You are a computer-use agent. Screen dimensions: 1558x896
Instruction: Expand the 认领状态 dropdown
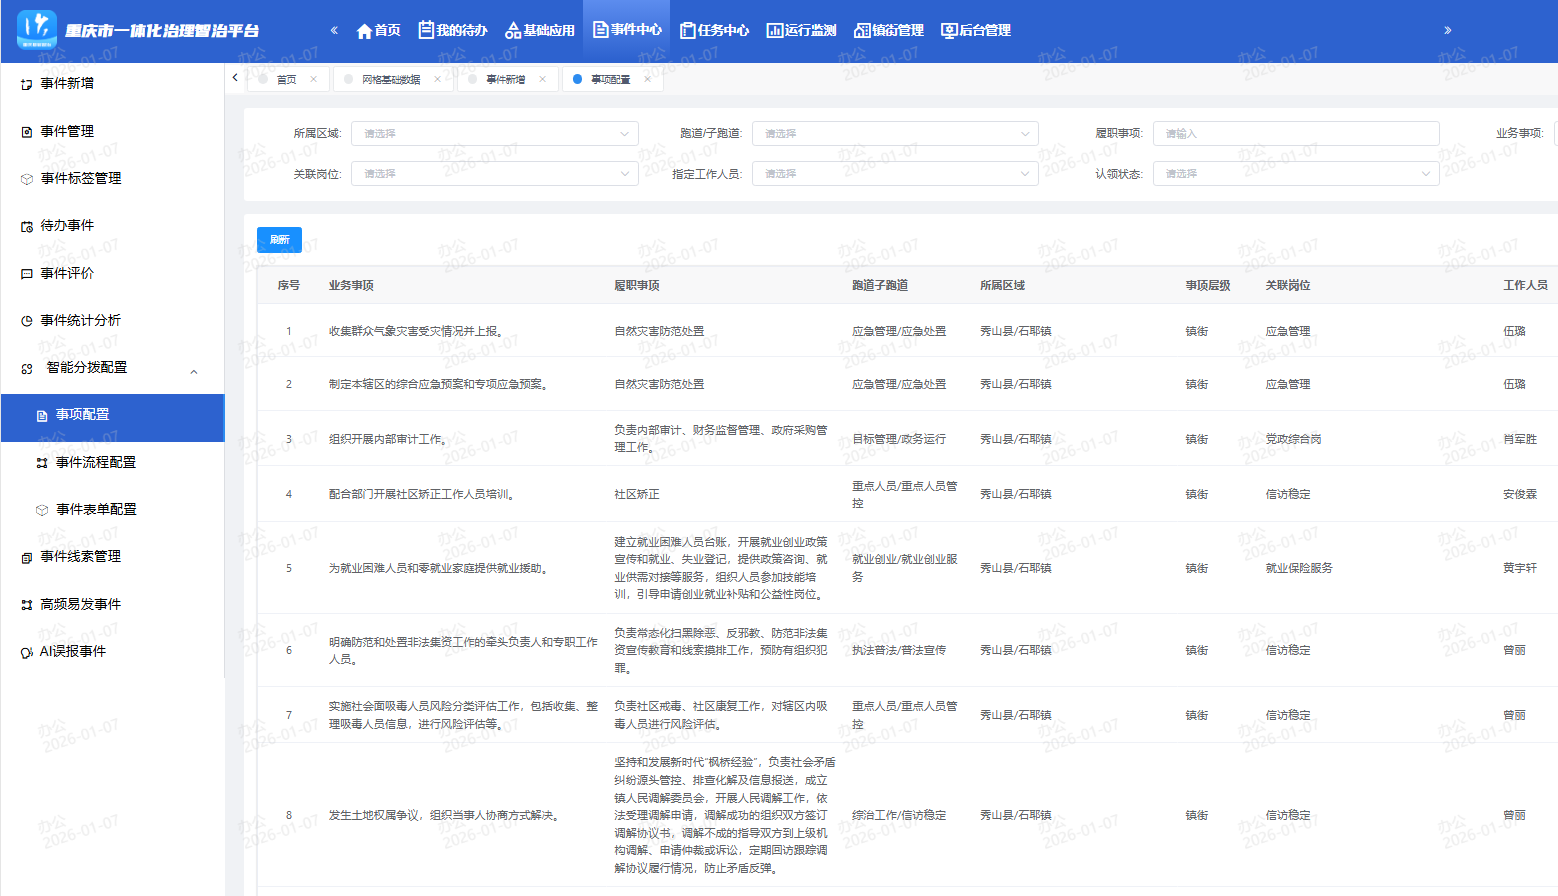1295,174
